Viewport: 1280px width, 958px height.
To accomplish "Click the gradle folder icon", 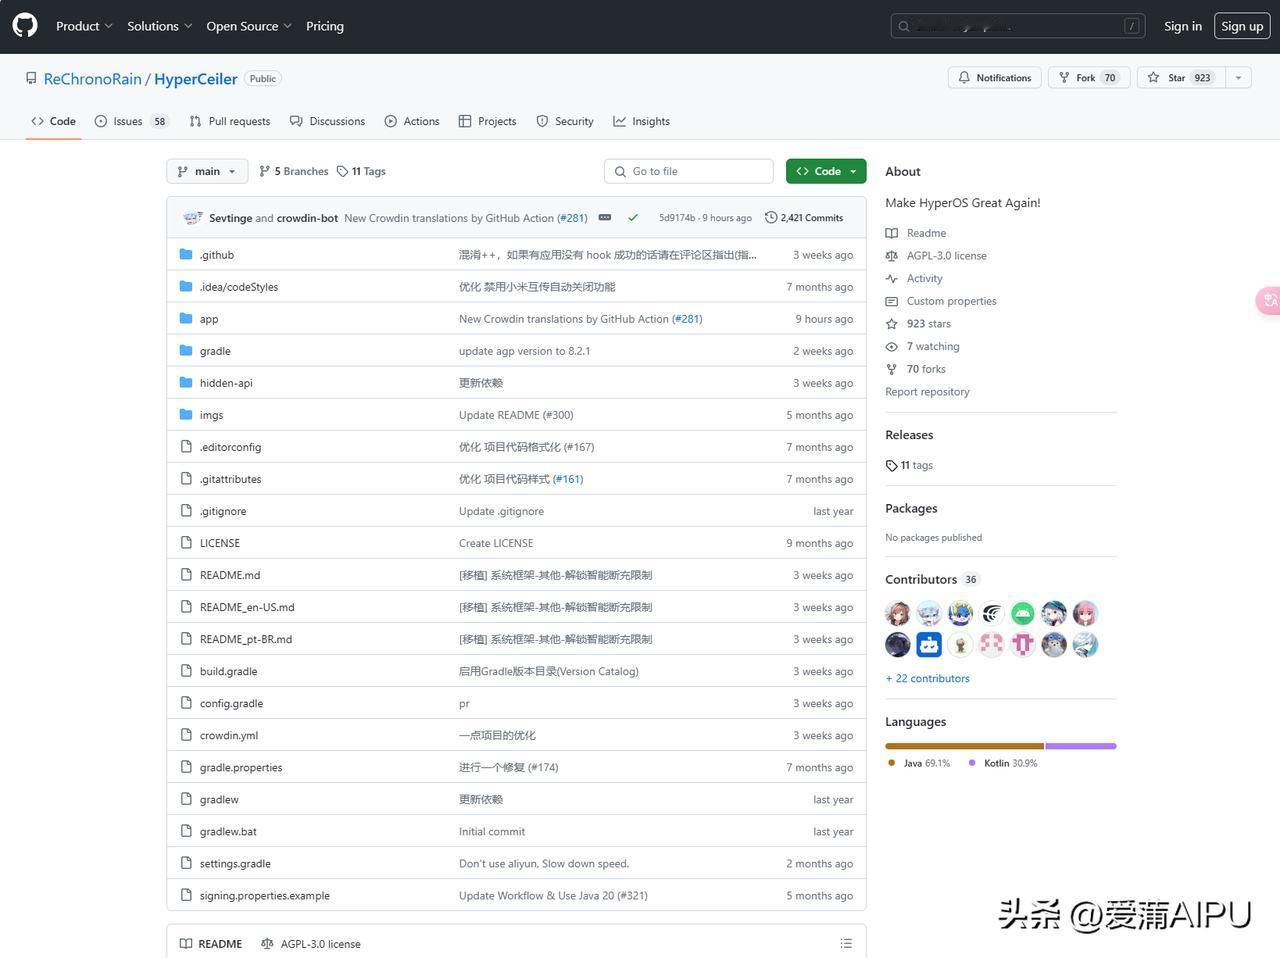I will point(186,350).
